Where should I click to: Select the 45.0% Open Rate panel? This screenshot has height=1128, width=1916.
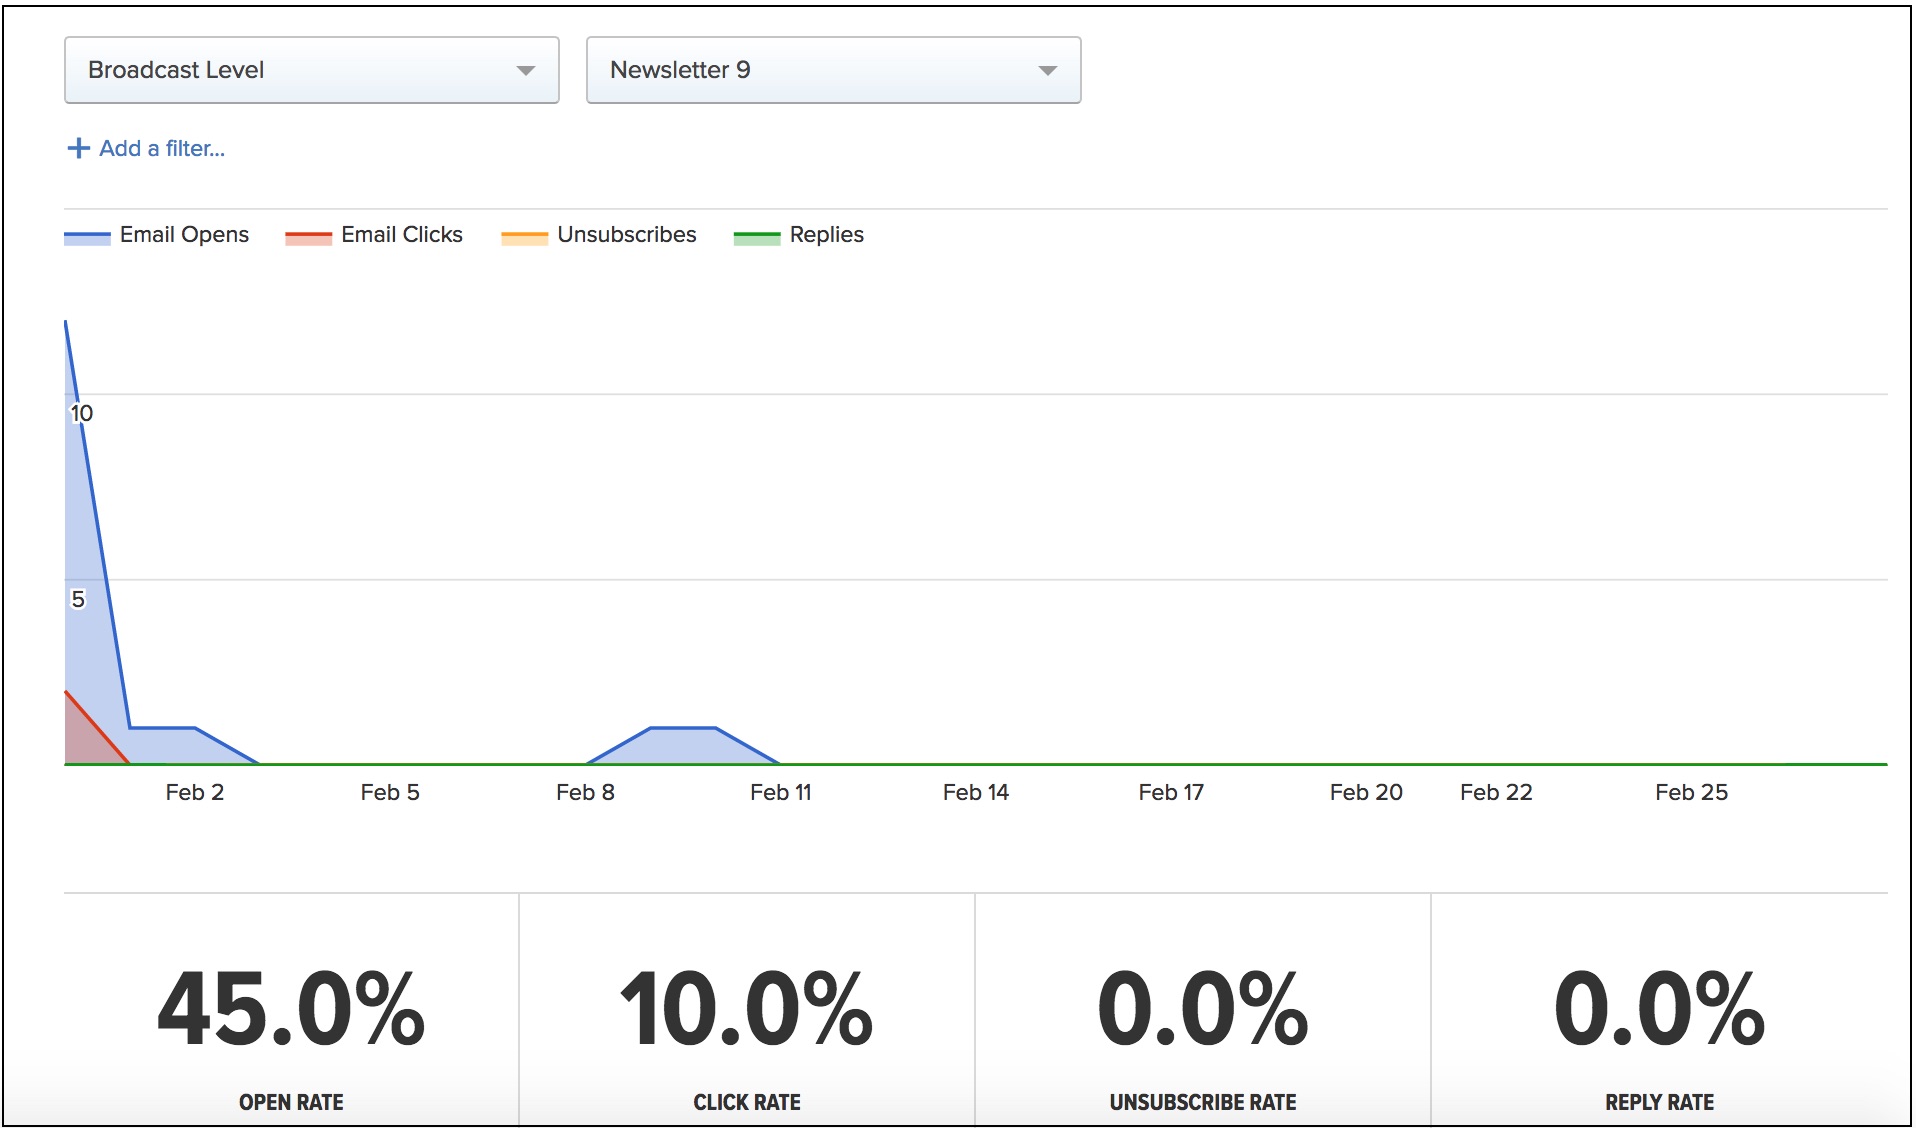[x=291, y=1010]
